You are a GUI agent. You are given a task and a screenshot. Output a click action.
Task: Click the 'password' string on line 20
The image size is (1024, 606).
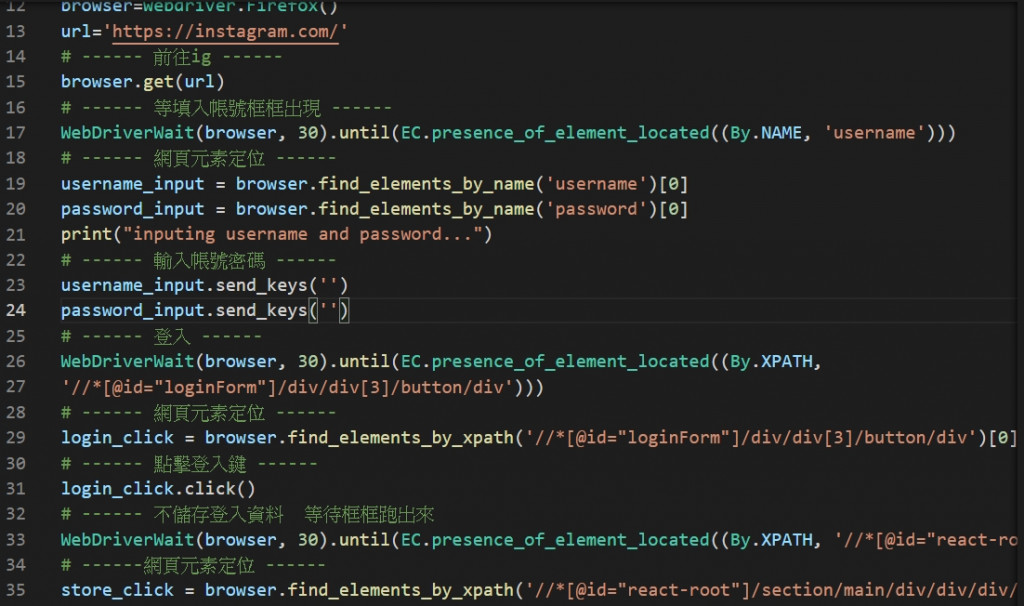coord(596,210)
